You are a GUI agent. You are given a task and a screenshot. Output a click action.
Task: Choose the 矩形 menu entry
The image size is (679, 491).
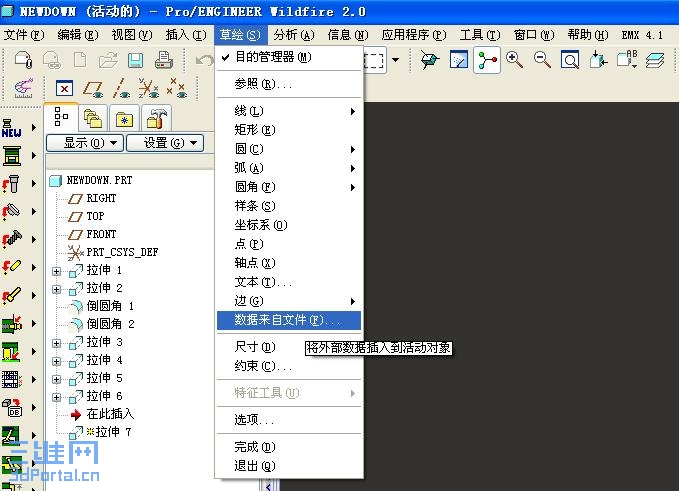[x=289, y=130]
